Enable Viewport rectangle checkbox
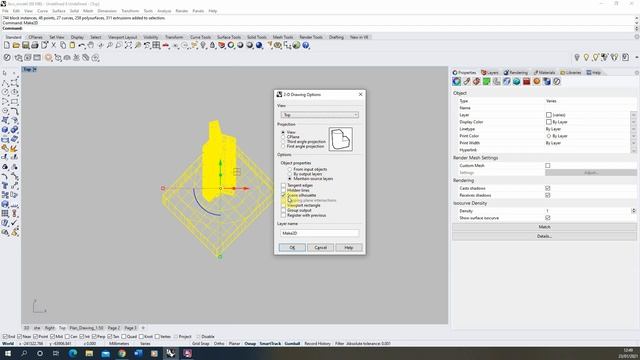Screen dimensions: 640x360 [283, 205]
